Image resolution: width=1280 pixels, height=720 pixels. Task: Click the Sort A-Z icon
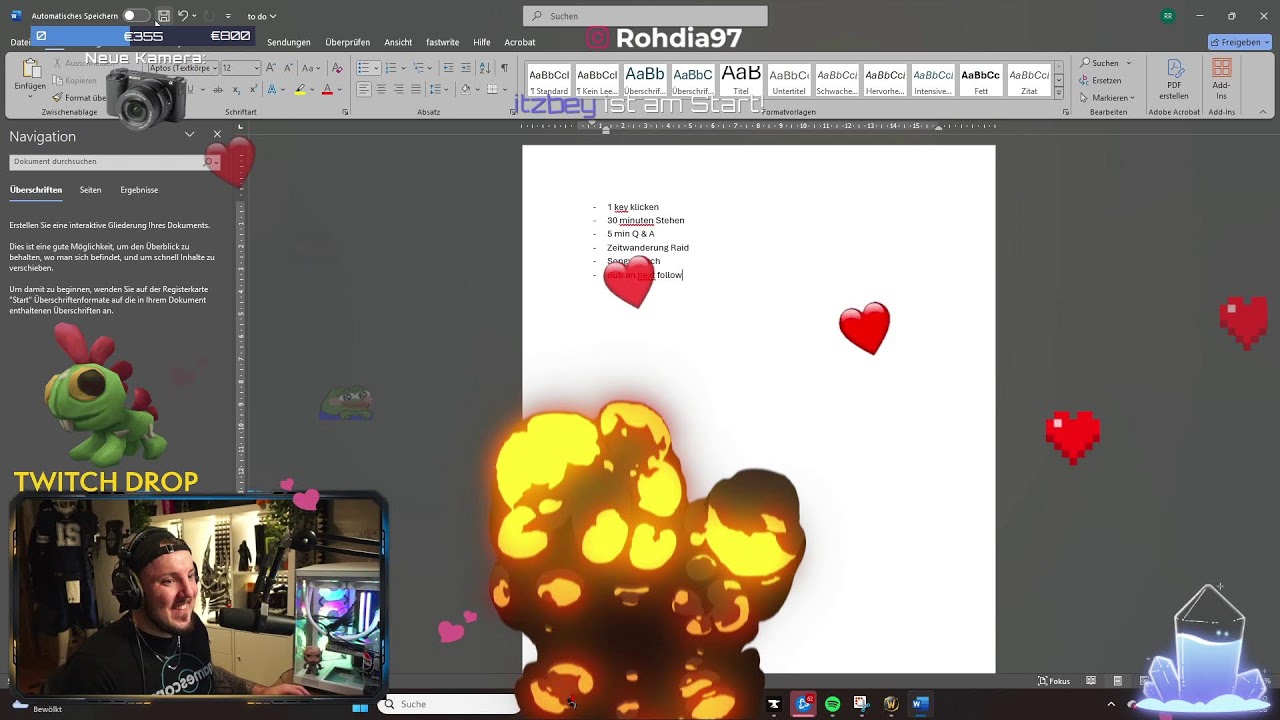pyautogui.click(x=485, y=68)
